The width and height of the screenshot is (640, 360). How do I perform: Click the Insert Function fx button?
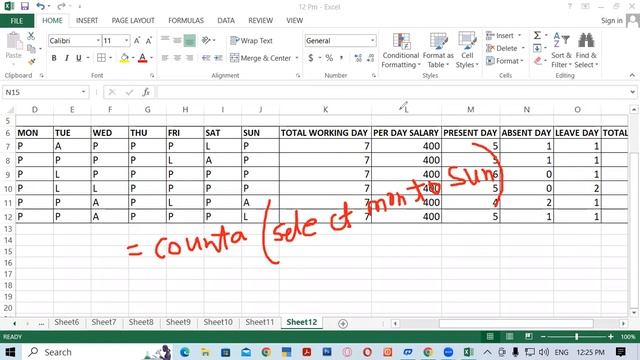[146, 92]
